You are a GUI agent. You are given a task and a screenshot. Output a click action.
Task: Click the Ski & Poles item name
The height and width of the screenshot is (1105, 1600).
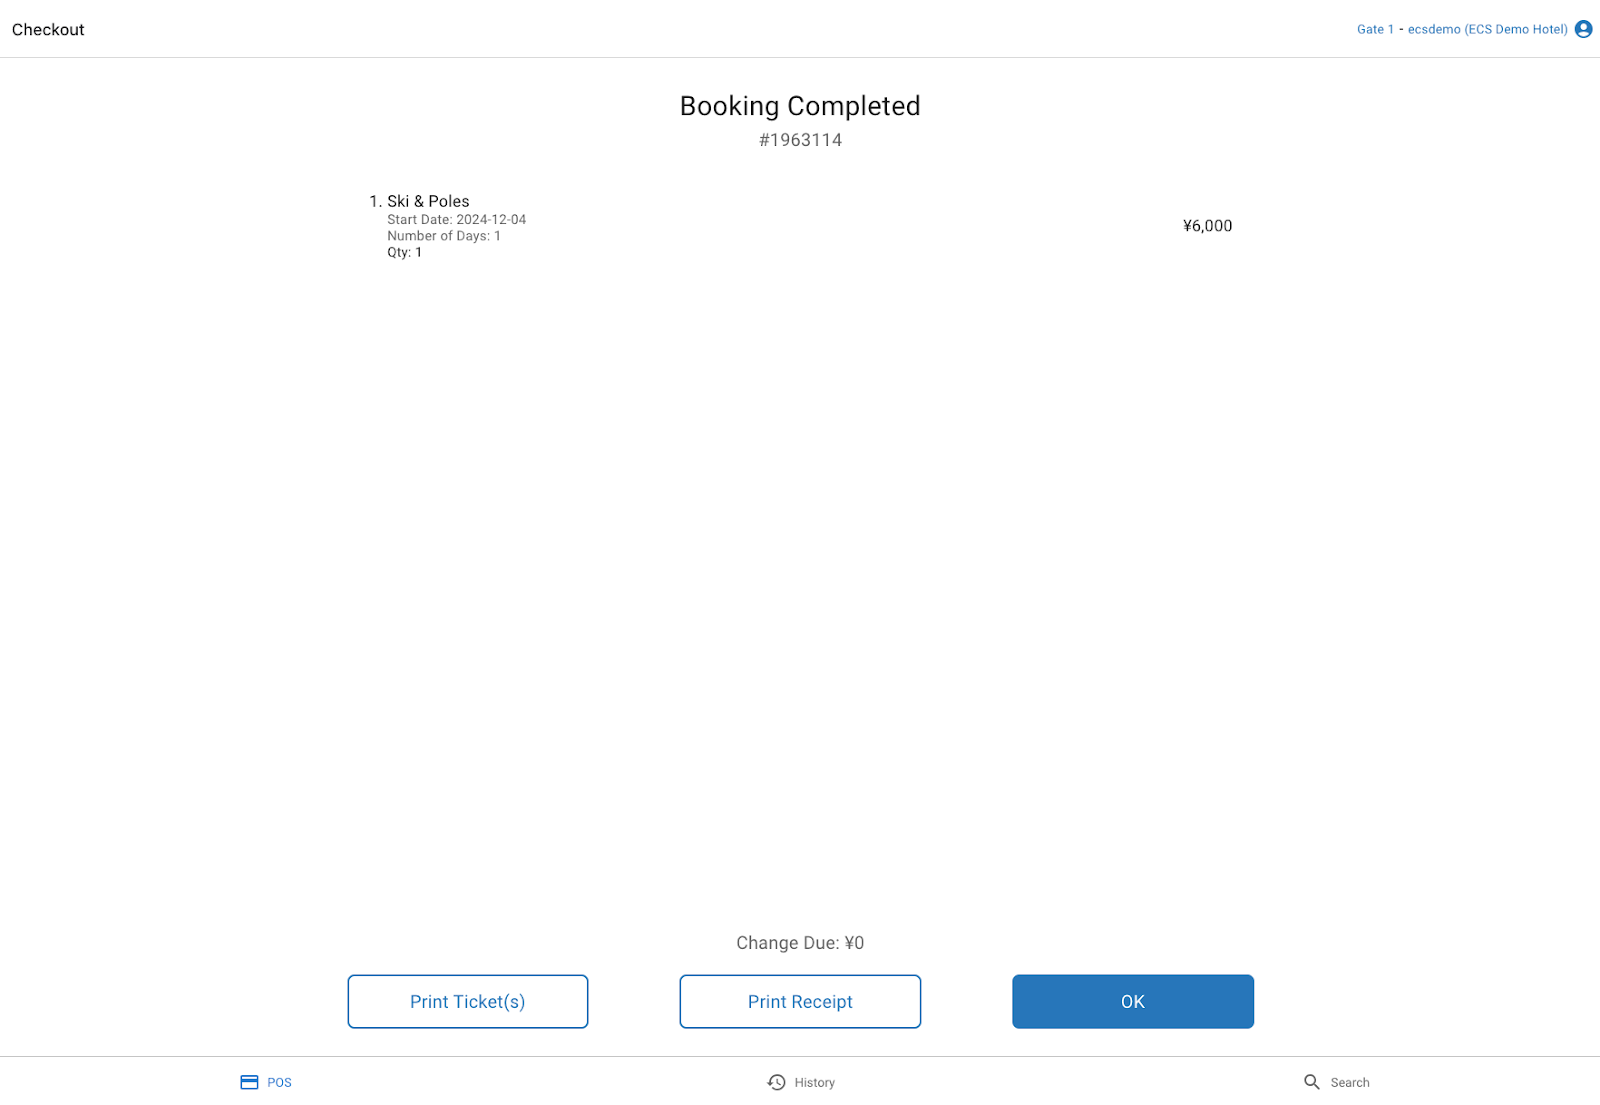click(428, 201)
